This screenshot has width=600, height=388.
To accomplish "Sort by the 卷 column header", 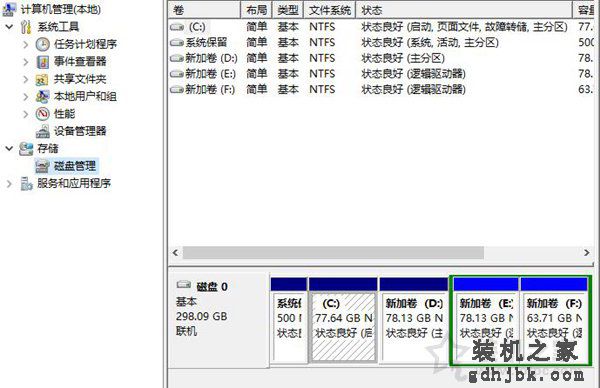I will click(204, 10).
